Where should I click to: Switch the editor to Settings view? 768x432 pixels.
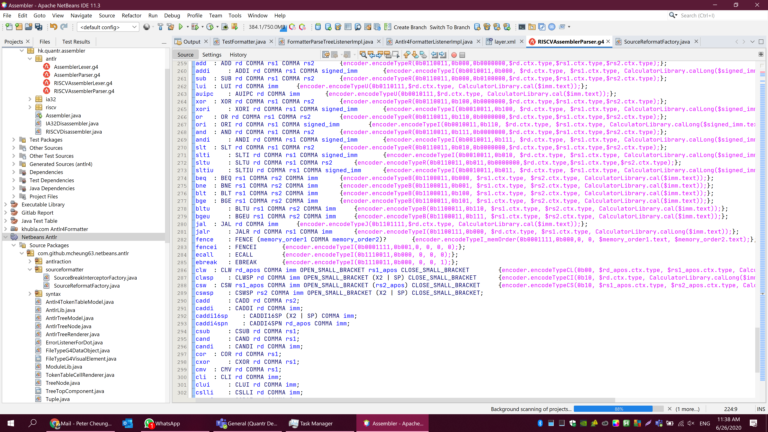pos(212,55)
